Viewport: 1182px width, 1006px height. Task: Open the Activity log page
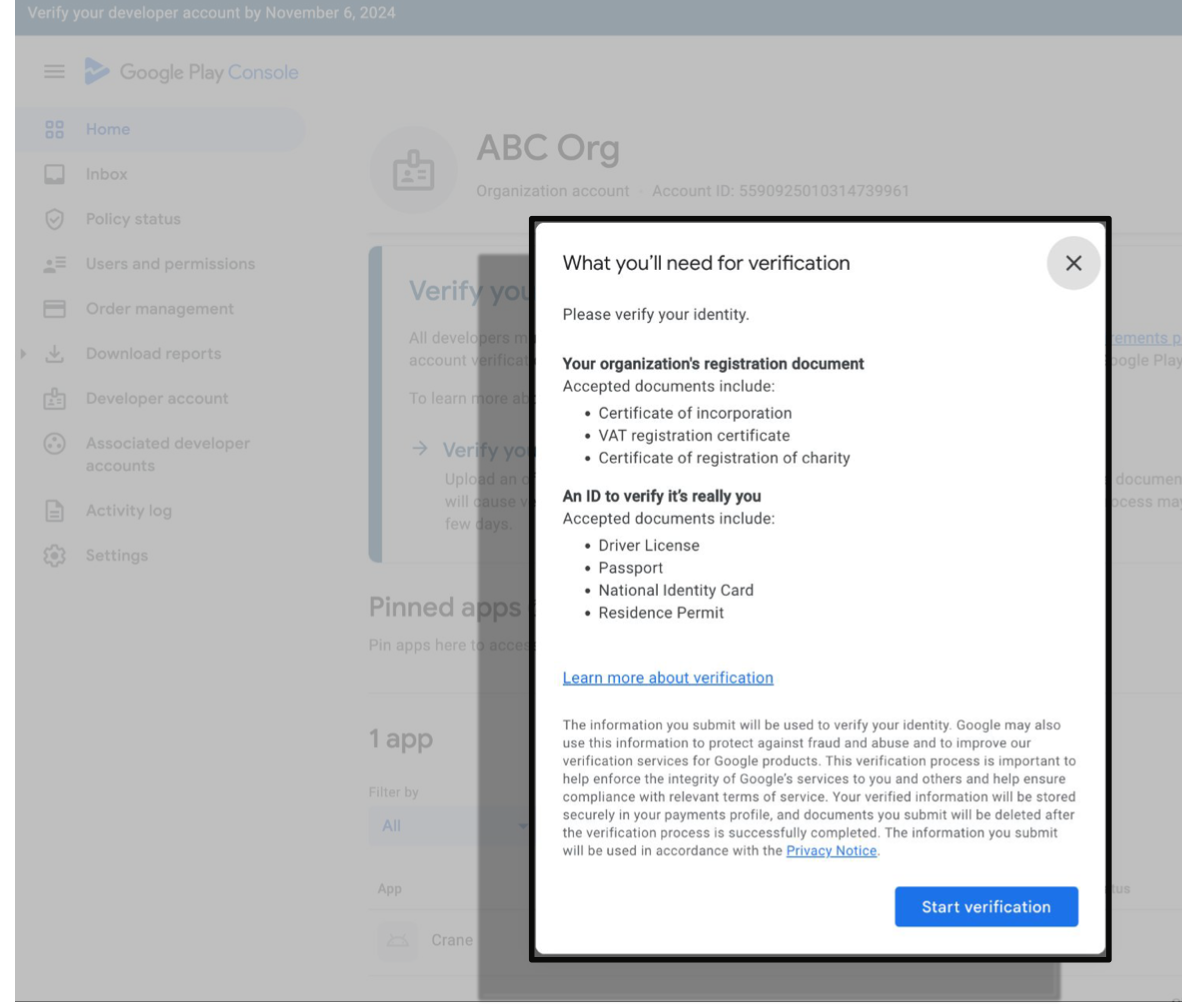point(129,511)
